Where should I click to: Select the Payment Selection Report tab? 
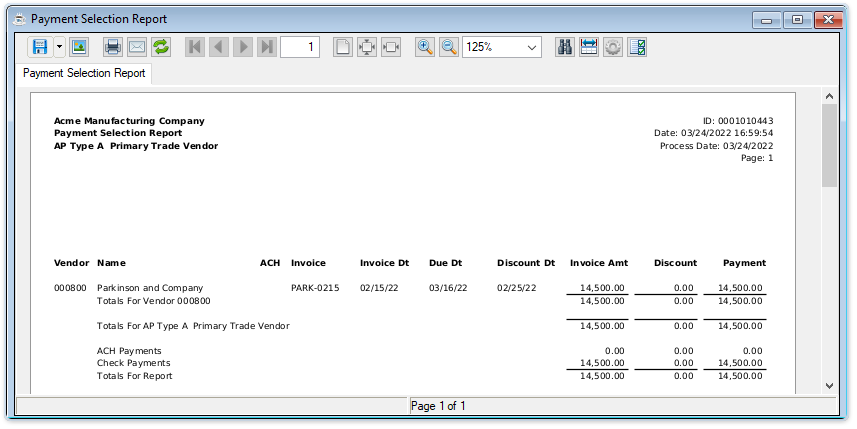coord(84,73)
